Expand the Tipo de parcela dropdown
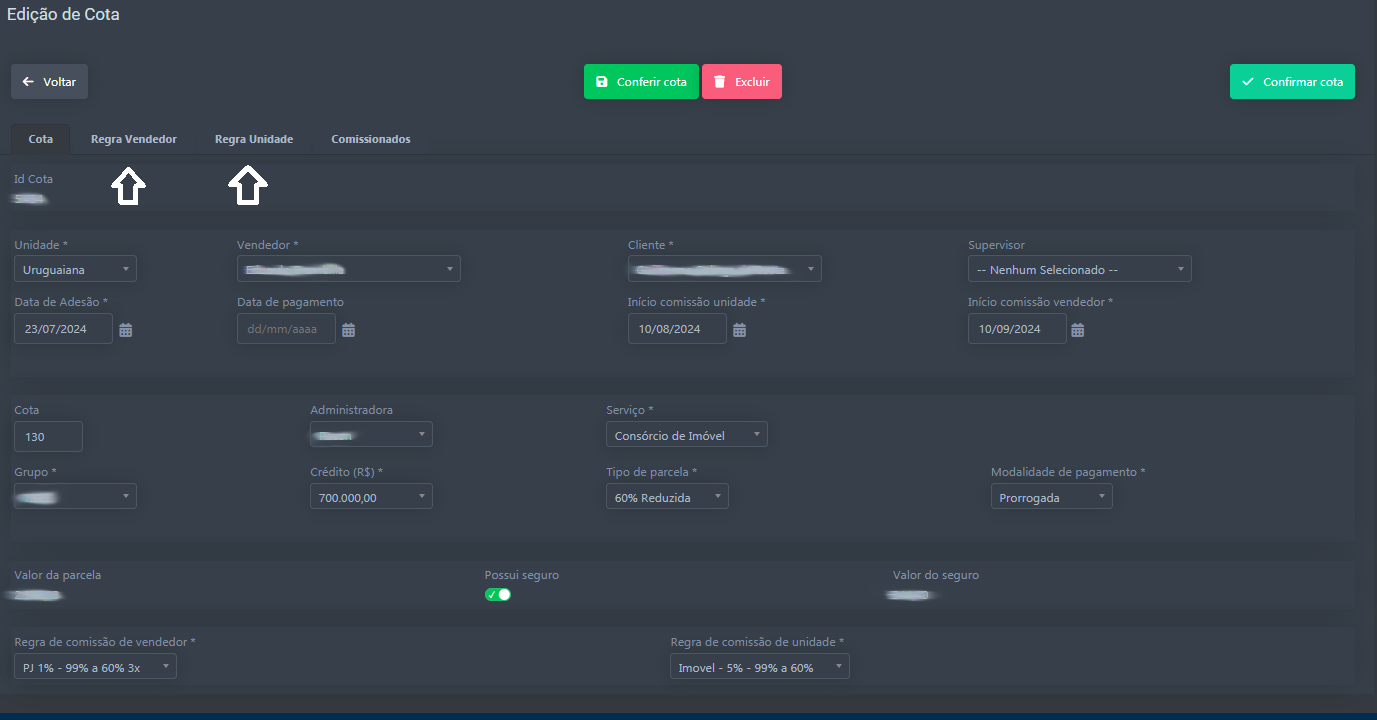 tap(667, 497)
